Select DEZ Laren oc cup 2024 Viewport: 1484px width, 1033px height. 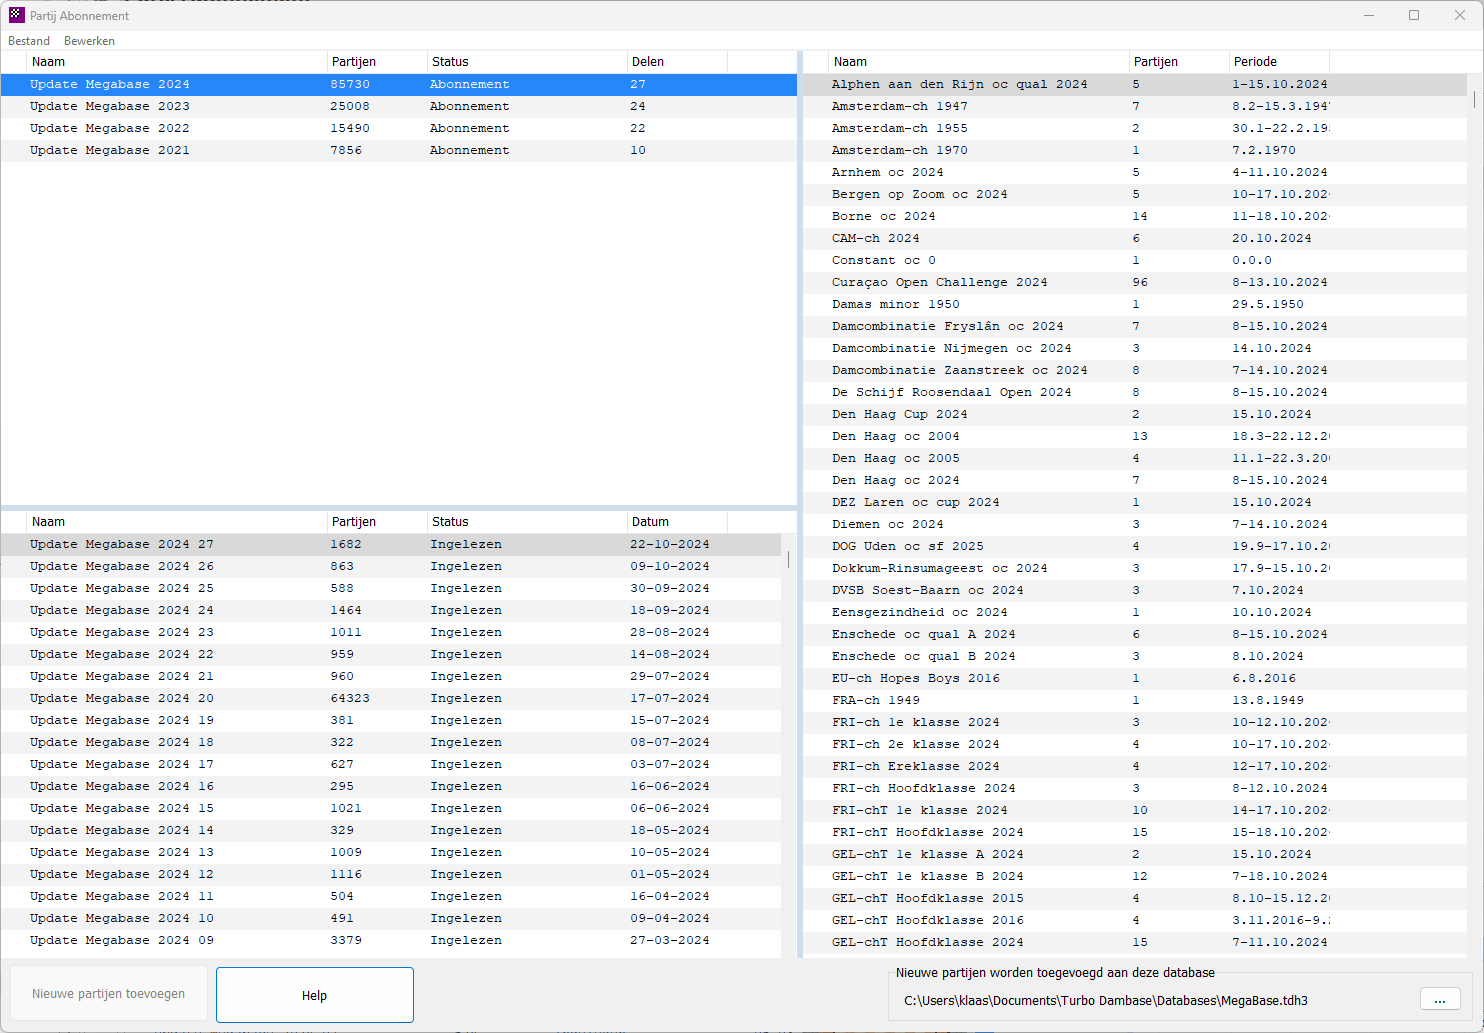pos(1135,503)
